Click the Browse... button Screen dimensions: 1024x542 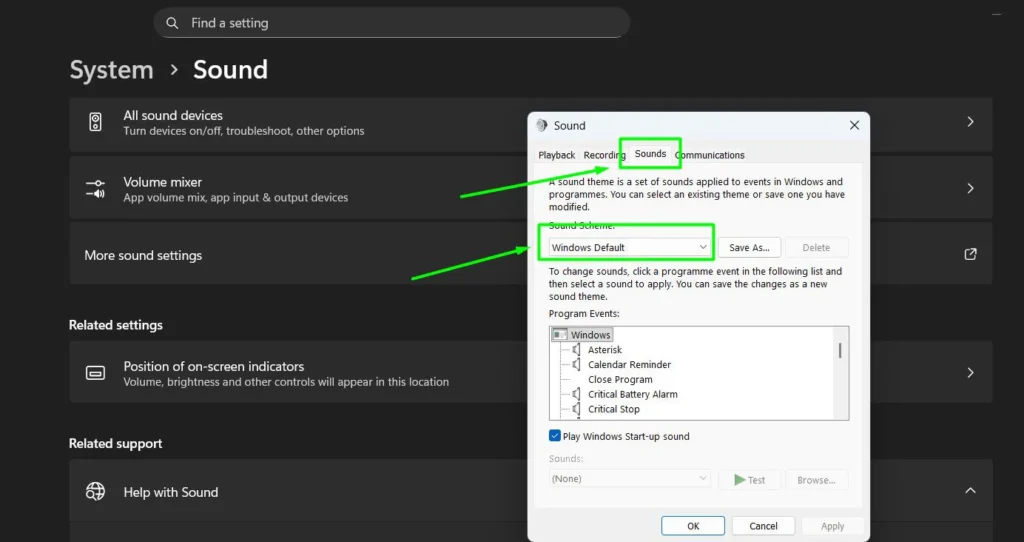click(x=816, y=479)
